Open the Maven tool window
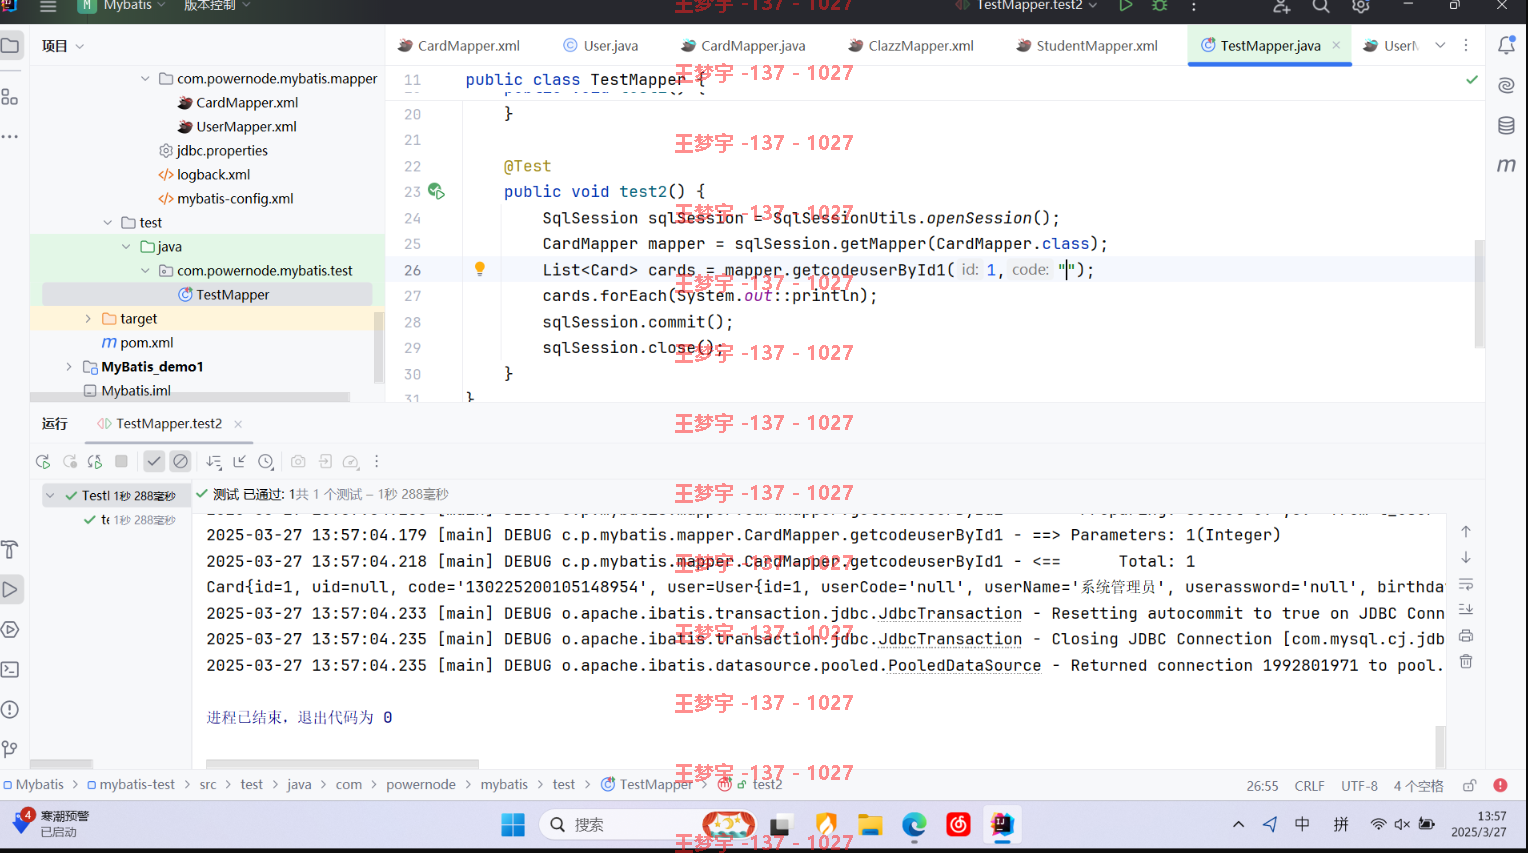This screenshot has width=1528, height=853. pos(1506,165)
